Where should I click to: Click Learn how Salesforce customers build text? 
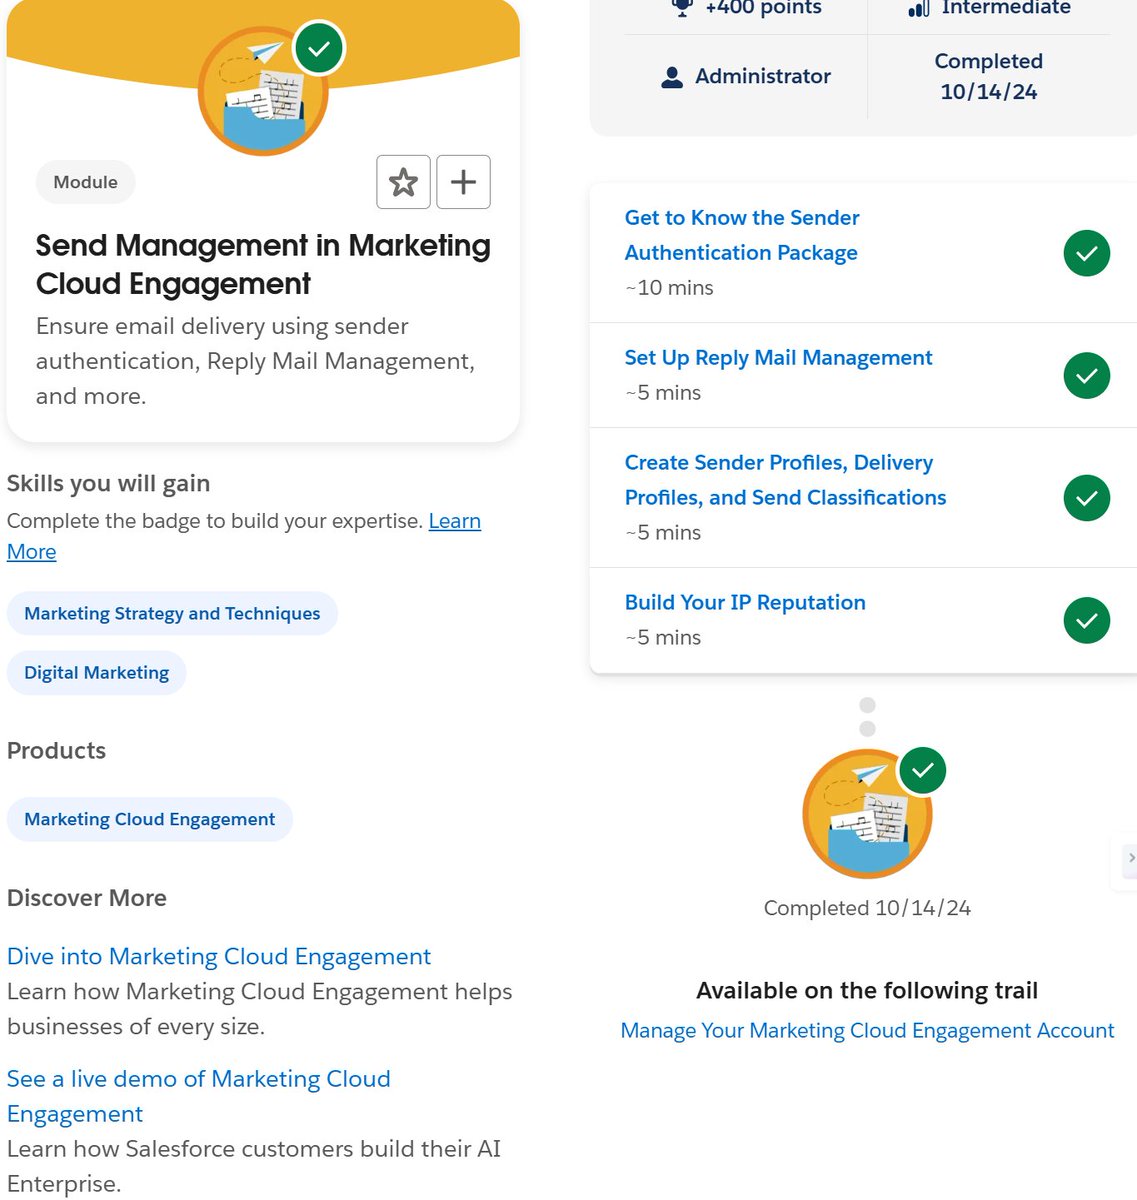tap(254, 1166)
